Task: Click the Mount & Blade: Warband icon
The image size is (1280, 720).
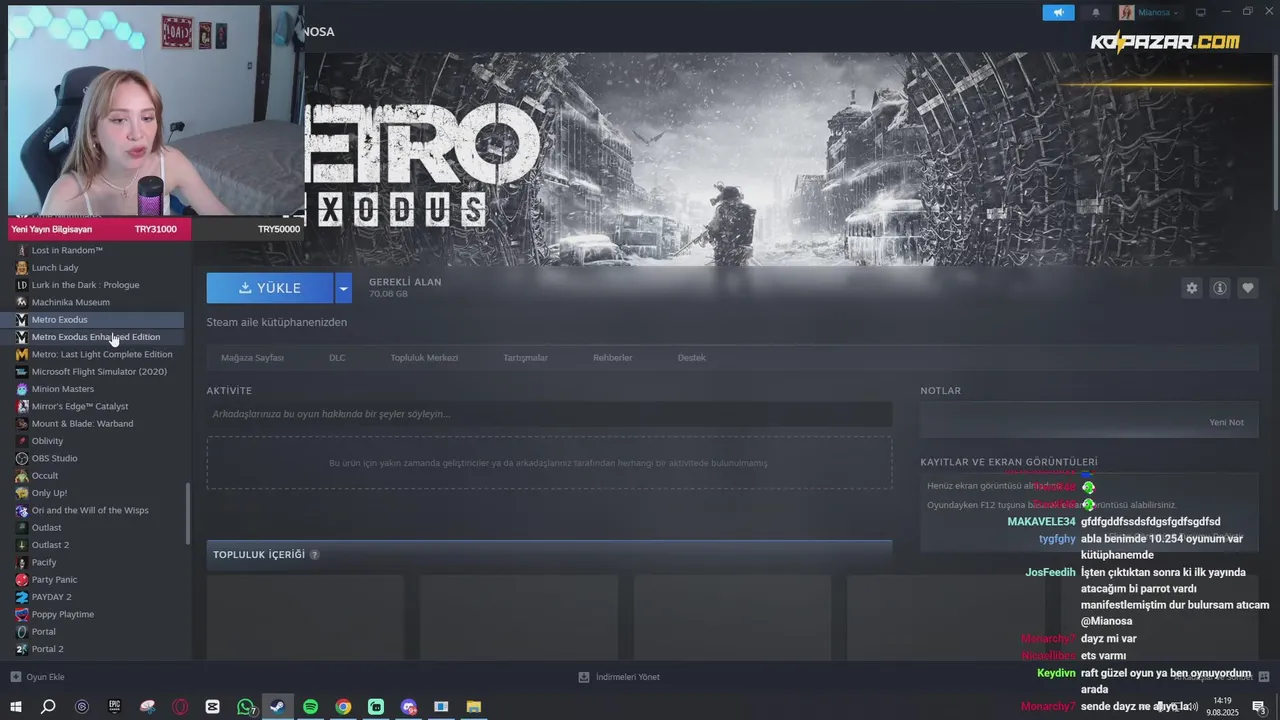Action: tap(22, 423)
